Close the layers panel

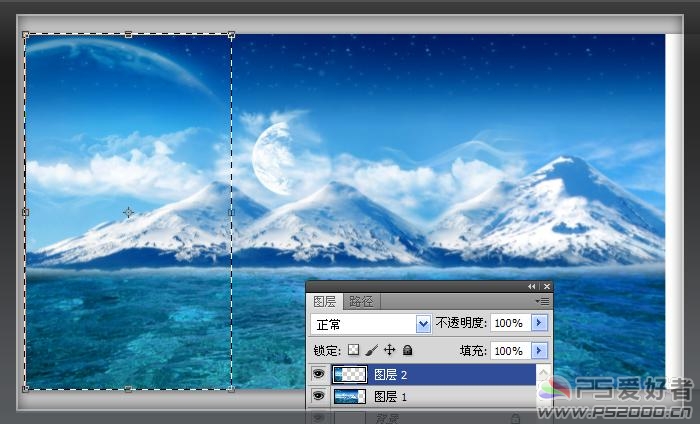(x=546, y=287)
